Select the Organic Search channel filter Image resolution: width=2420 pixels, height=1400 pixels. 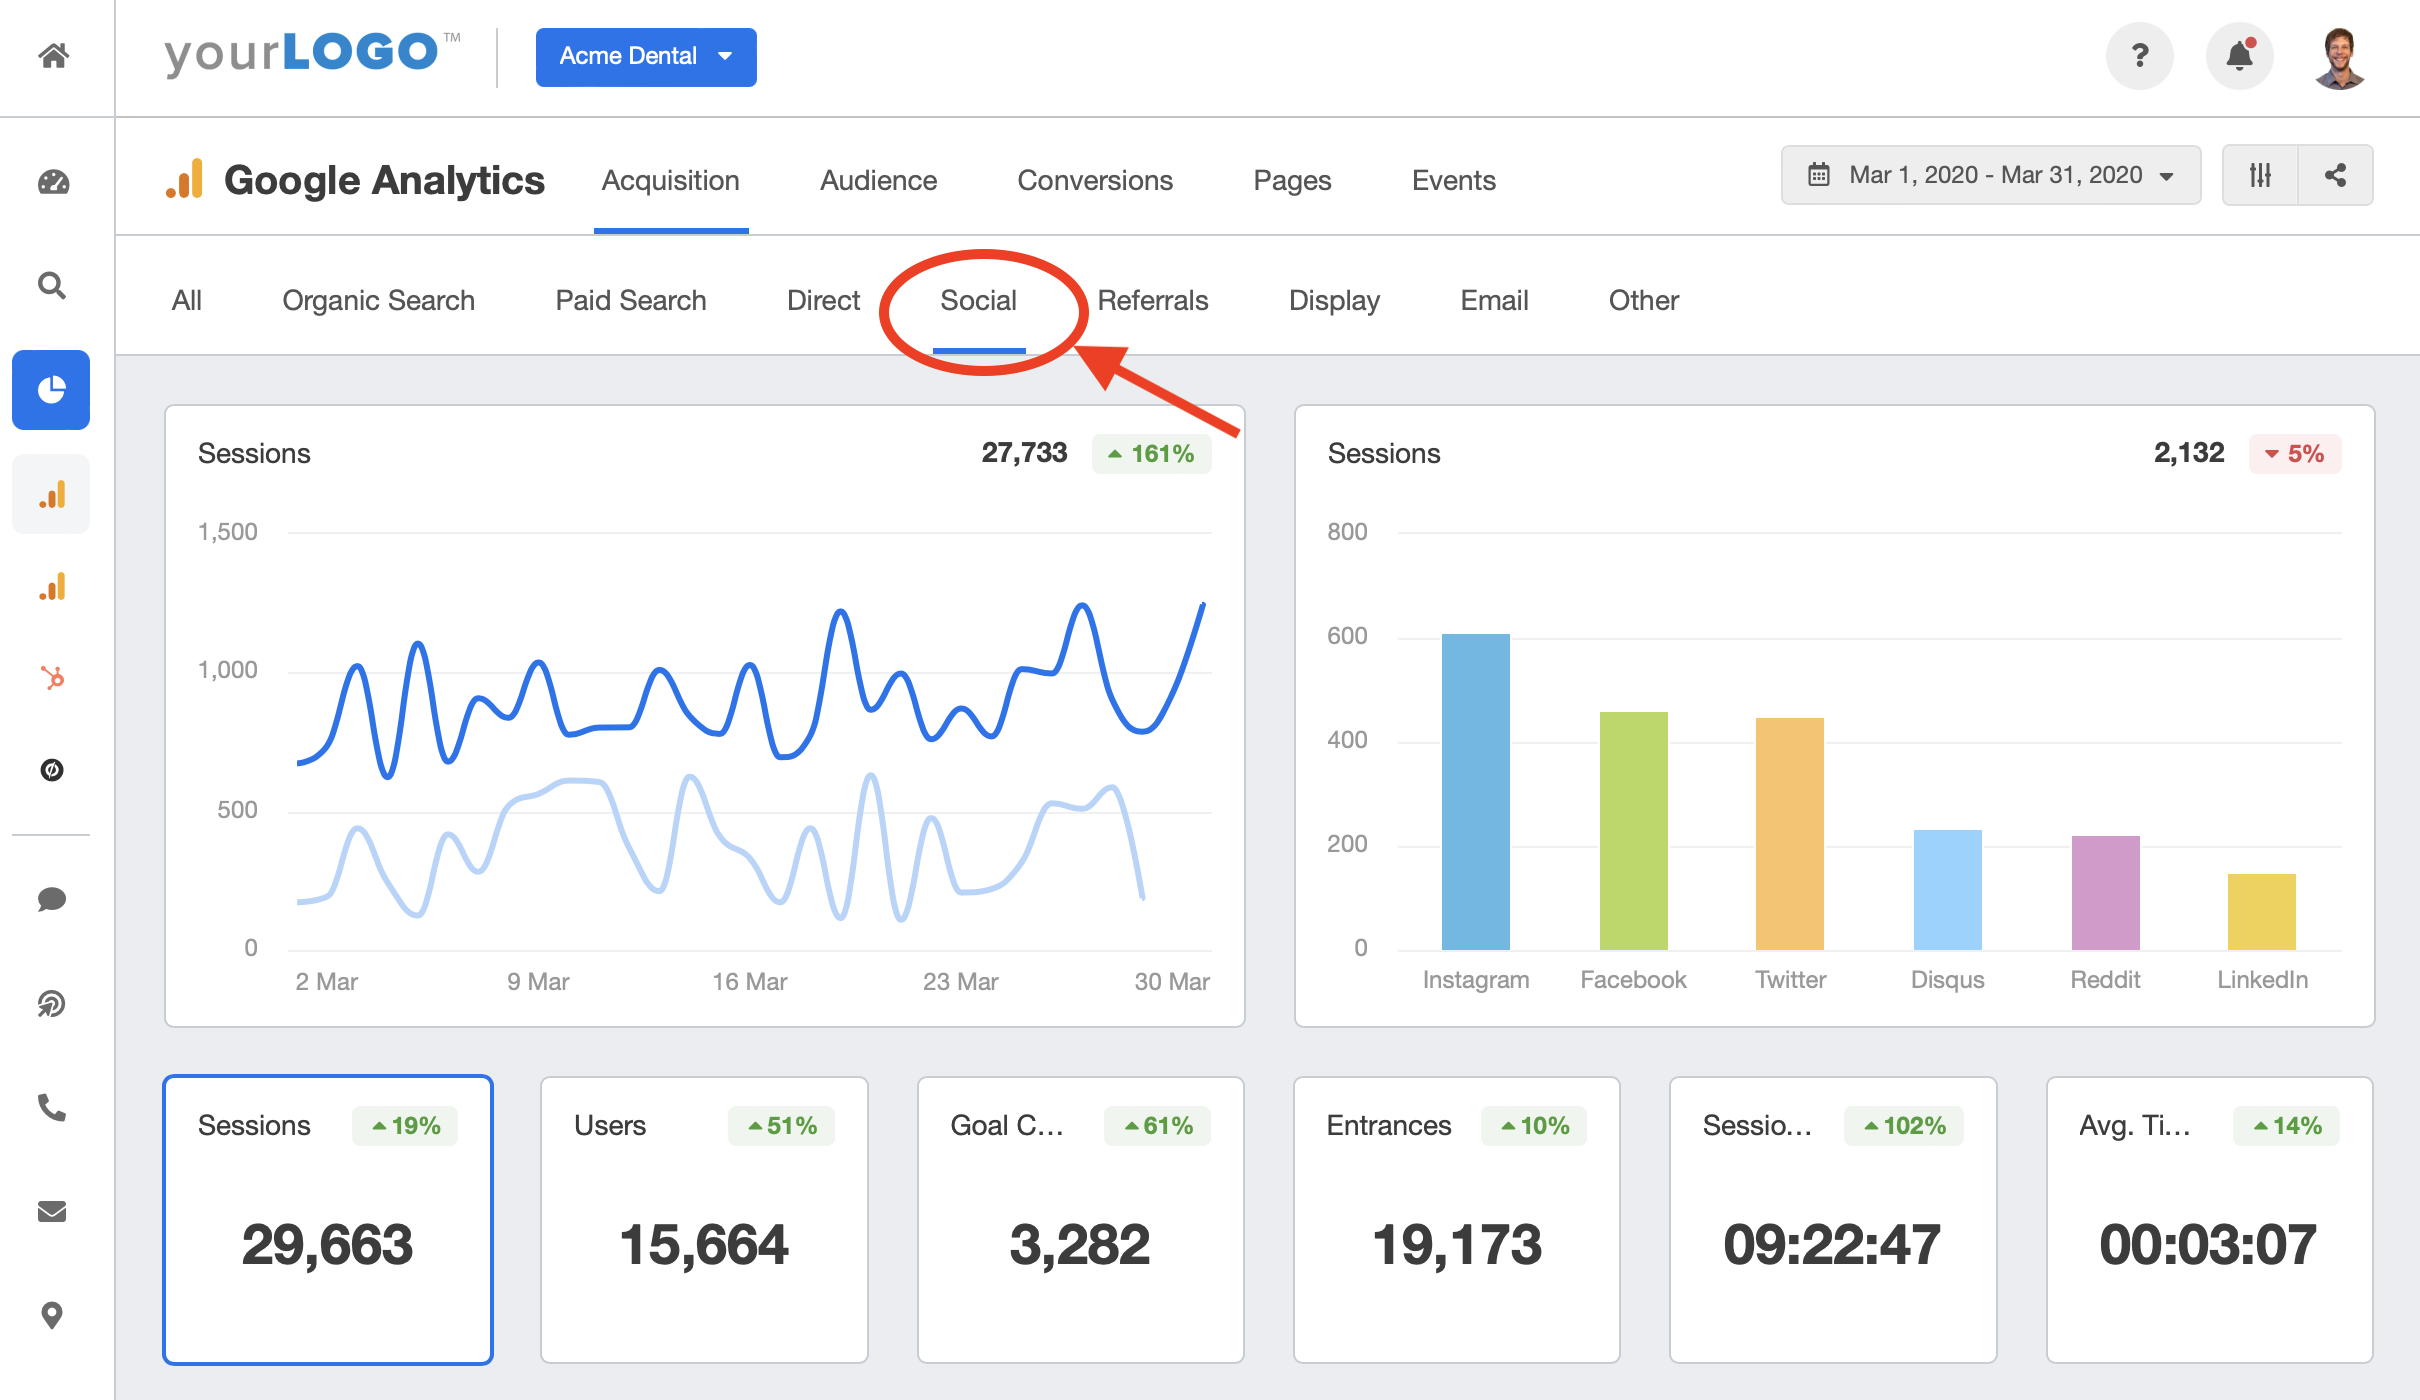tap(379, 300)
